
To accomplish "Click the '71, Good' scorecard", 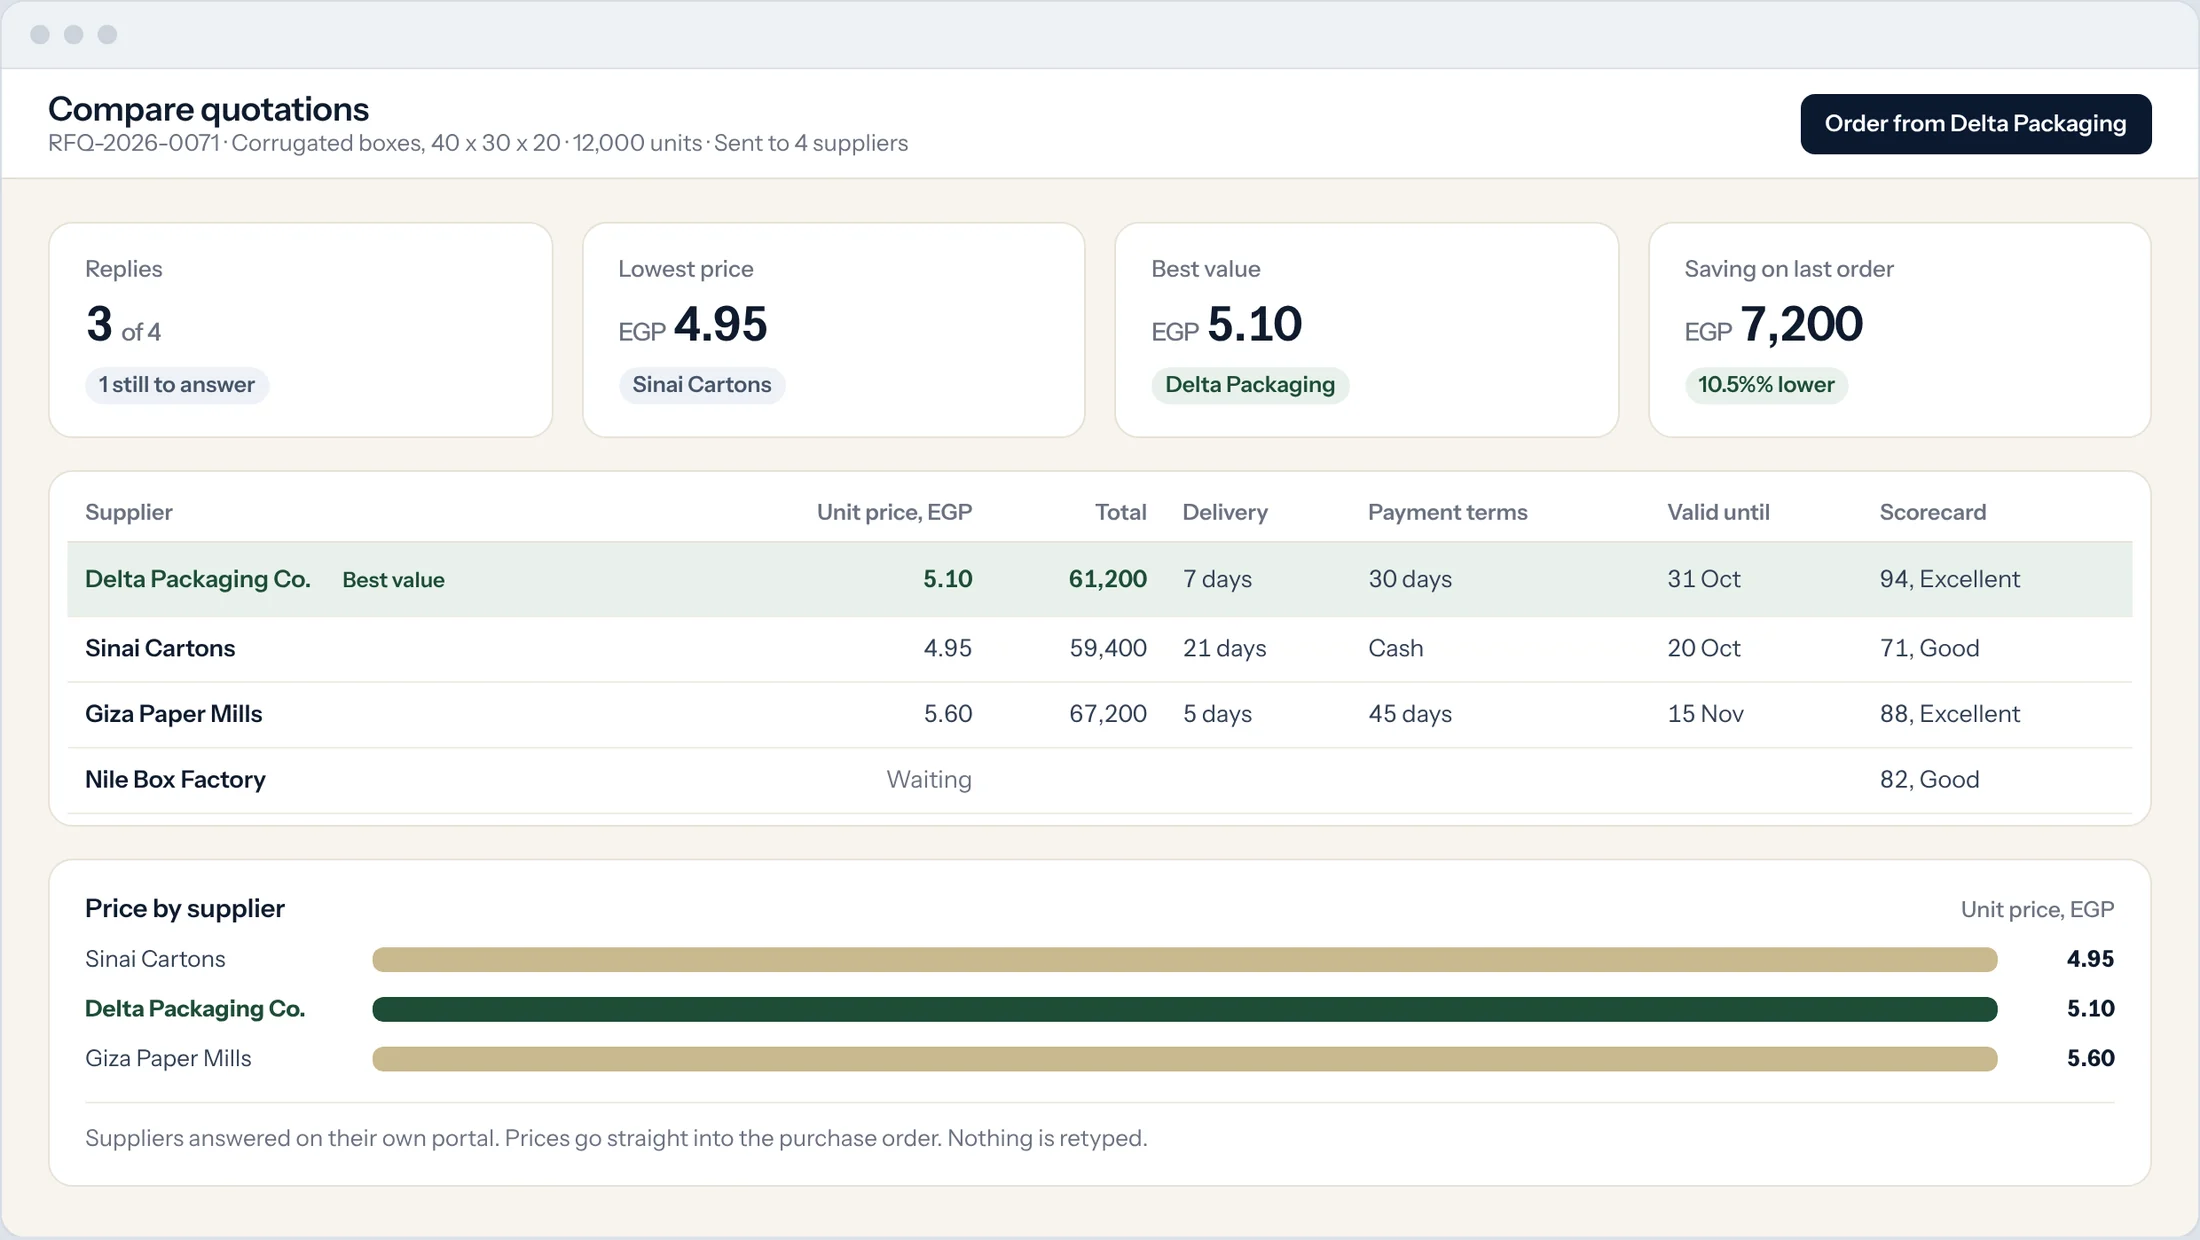I will pyautogui.click(x=1929, y=648).
